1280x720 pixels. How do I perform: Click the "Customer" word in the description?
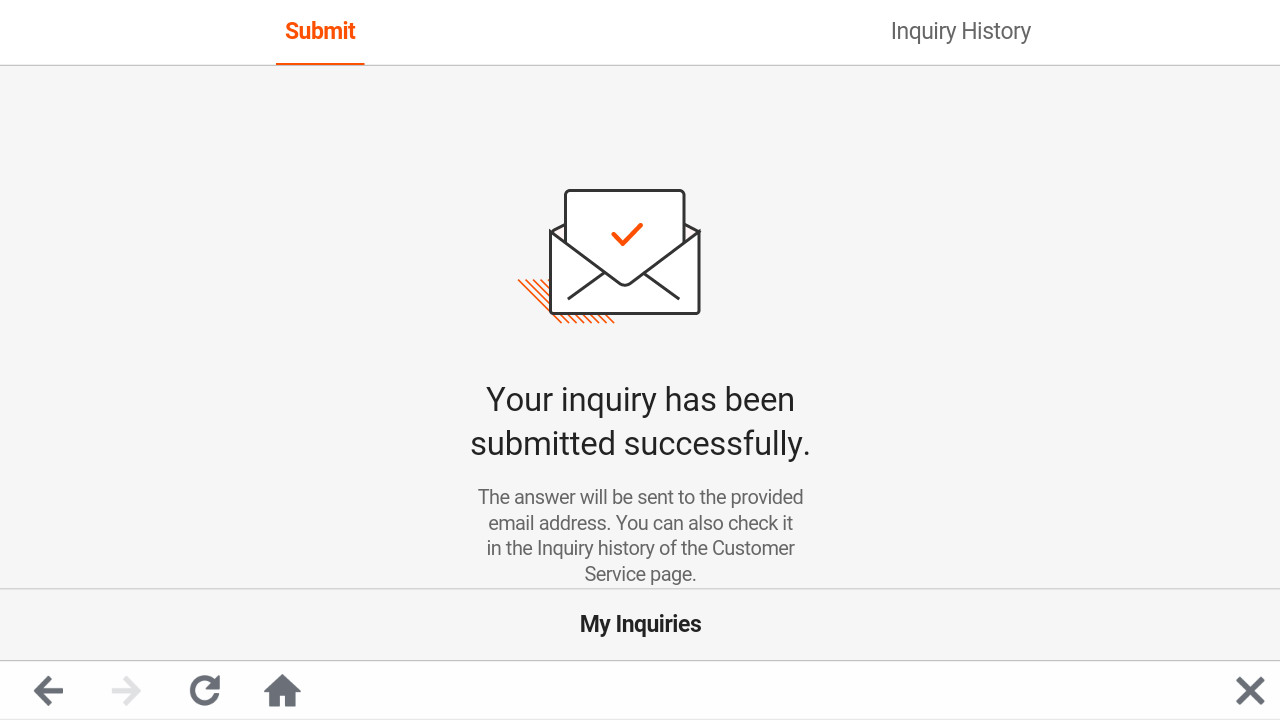pyautogui.click(x=753, y=548)
